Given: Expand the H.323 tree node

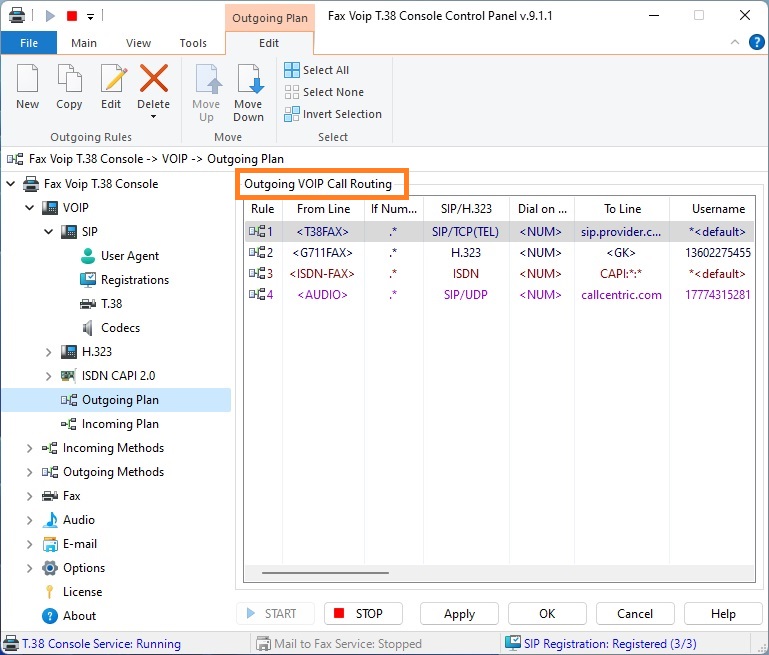Looking at the screenshot, I should pos(49,352).
